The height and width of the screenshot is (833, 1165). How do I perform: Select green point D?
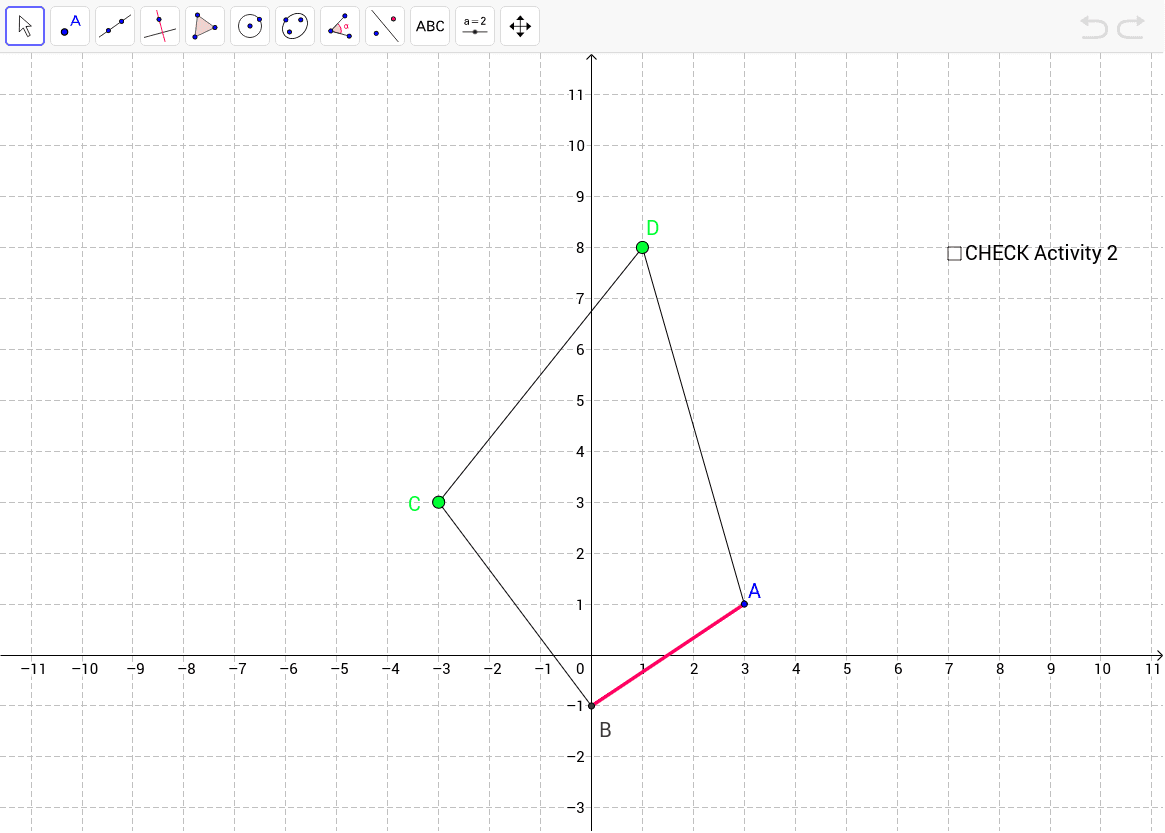pos(643,247)
